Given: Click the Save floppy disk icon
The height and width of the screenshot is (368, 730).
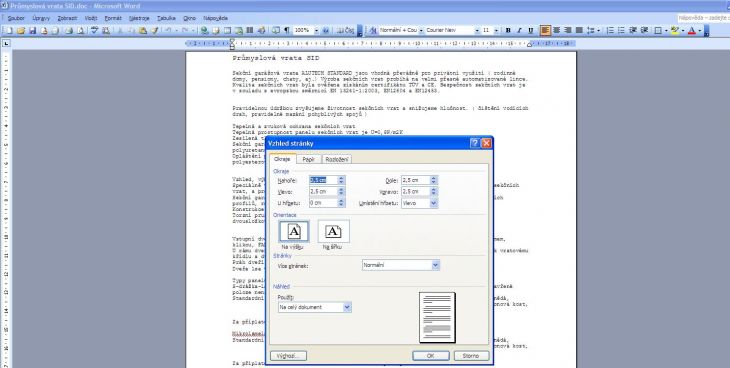Looking at the screenshot, I should click(x=33, y=31).
